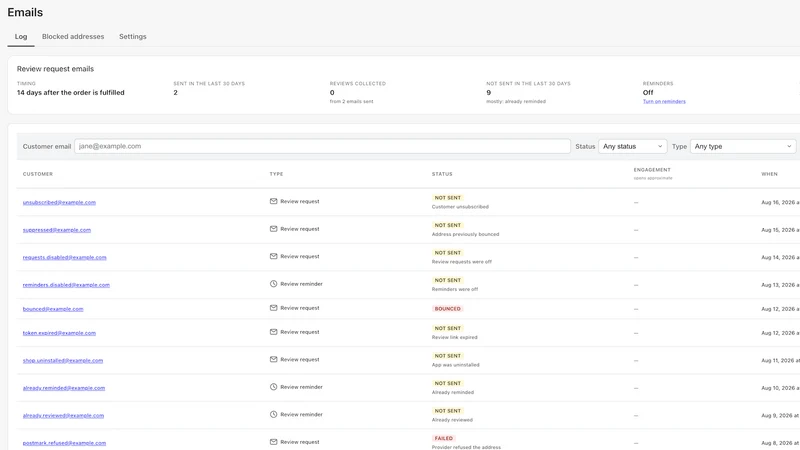Click the STATUS column header
The width and height of the screenshot is (800, 450).
click(x=442, y=174)
